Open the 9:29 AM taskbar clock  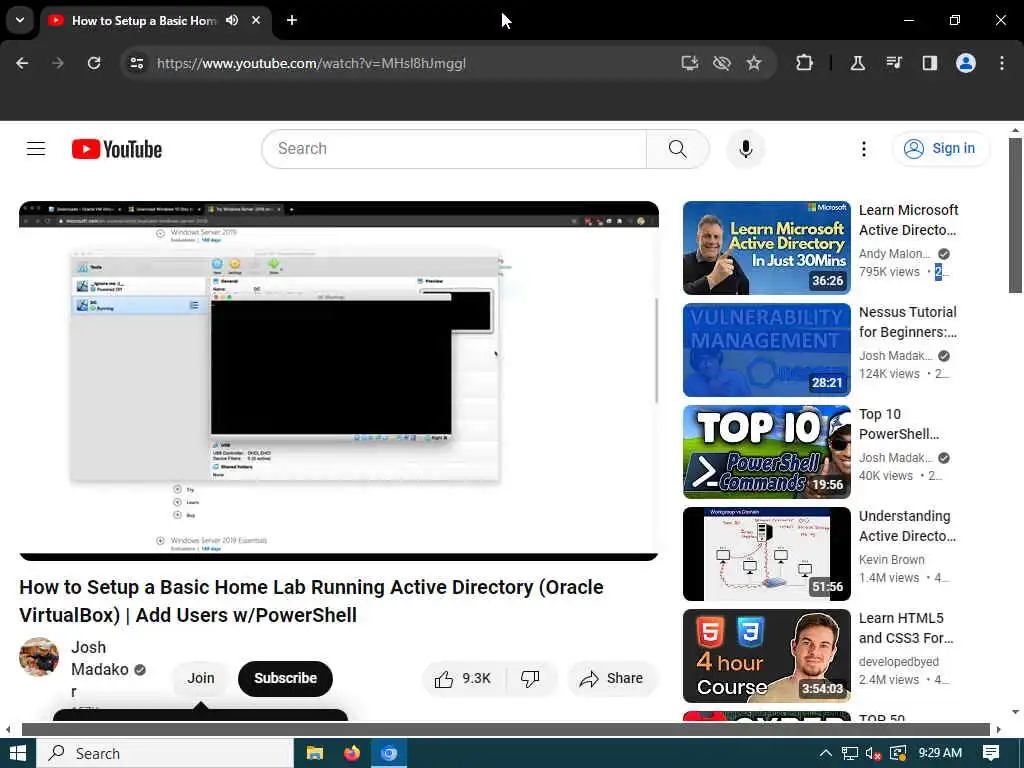click(940, 753)
